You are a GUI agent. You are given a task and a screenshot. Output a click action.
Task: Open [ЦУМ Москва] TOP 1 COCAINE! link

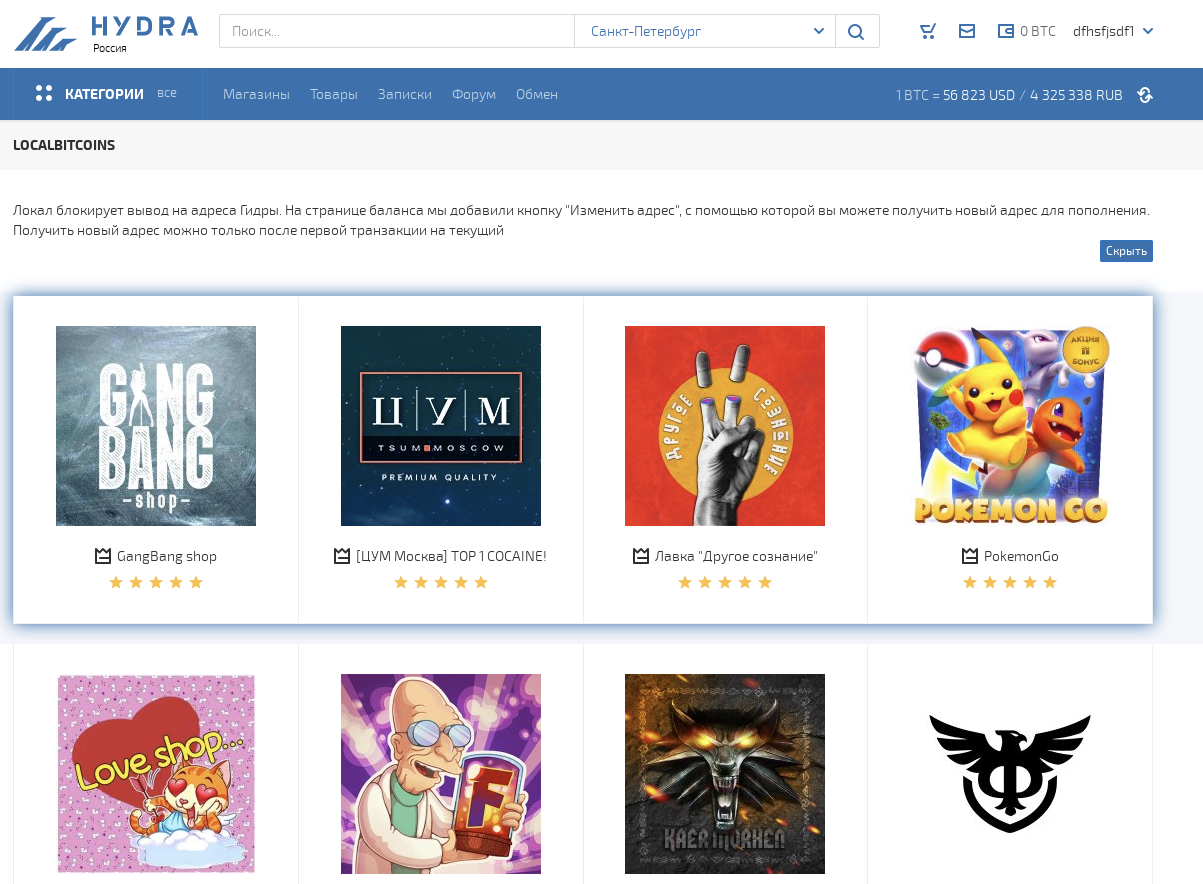tap(451, 556)
